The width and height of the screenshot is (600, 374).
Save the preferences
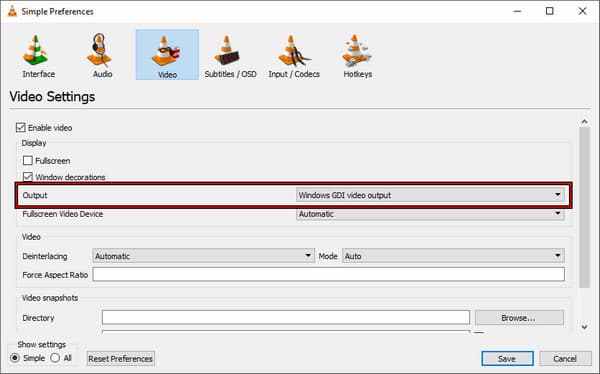(507, 359)
